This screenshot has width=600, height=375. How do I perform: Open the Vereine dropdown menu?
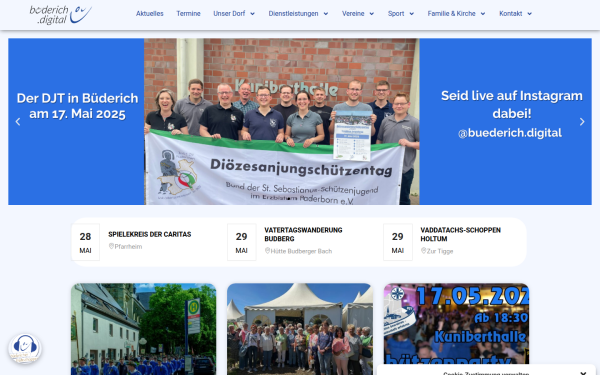click(358, 13)
